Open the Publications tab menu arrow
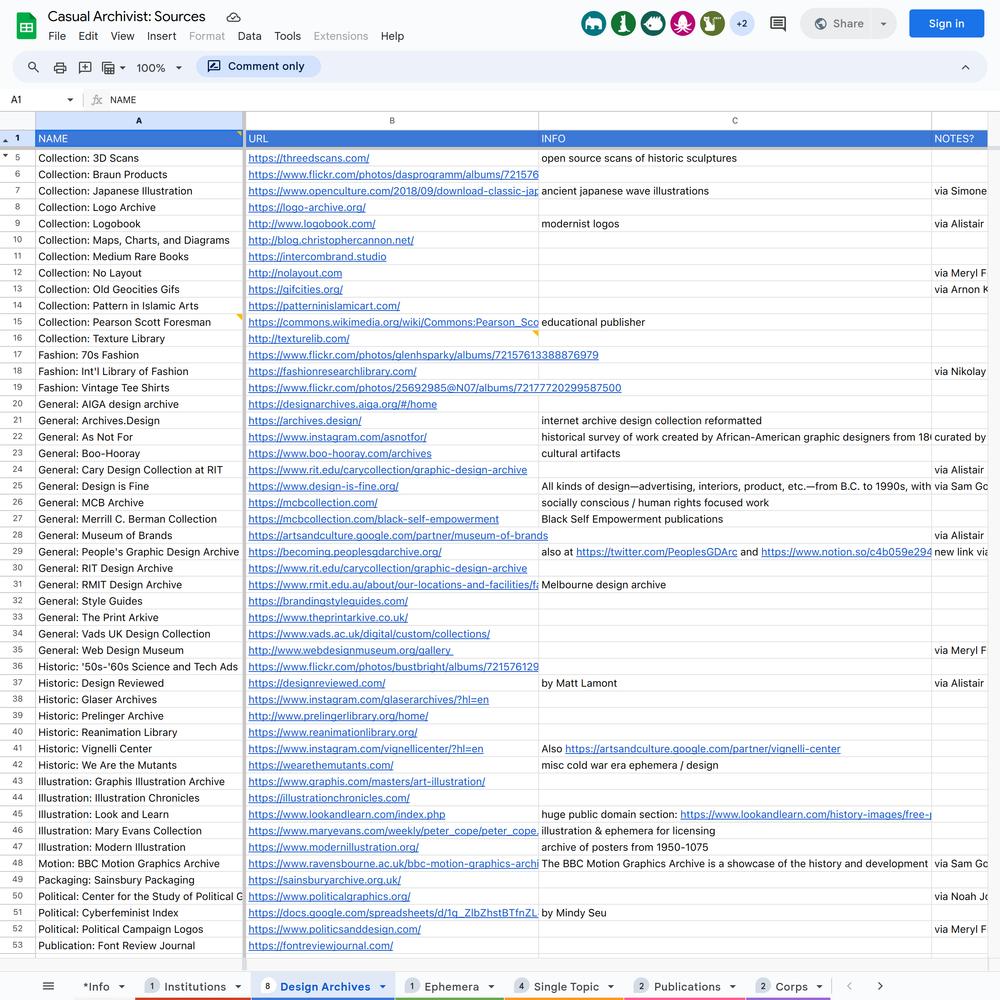 coord(732,987)
